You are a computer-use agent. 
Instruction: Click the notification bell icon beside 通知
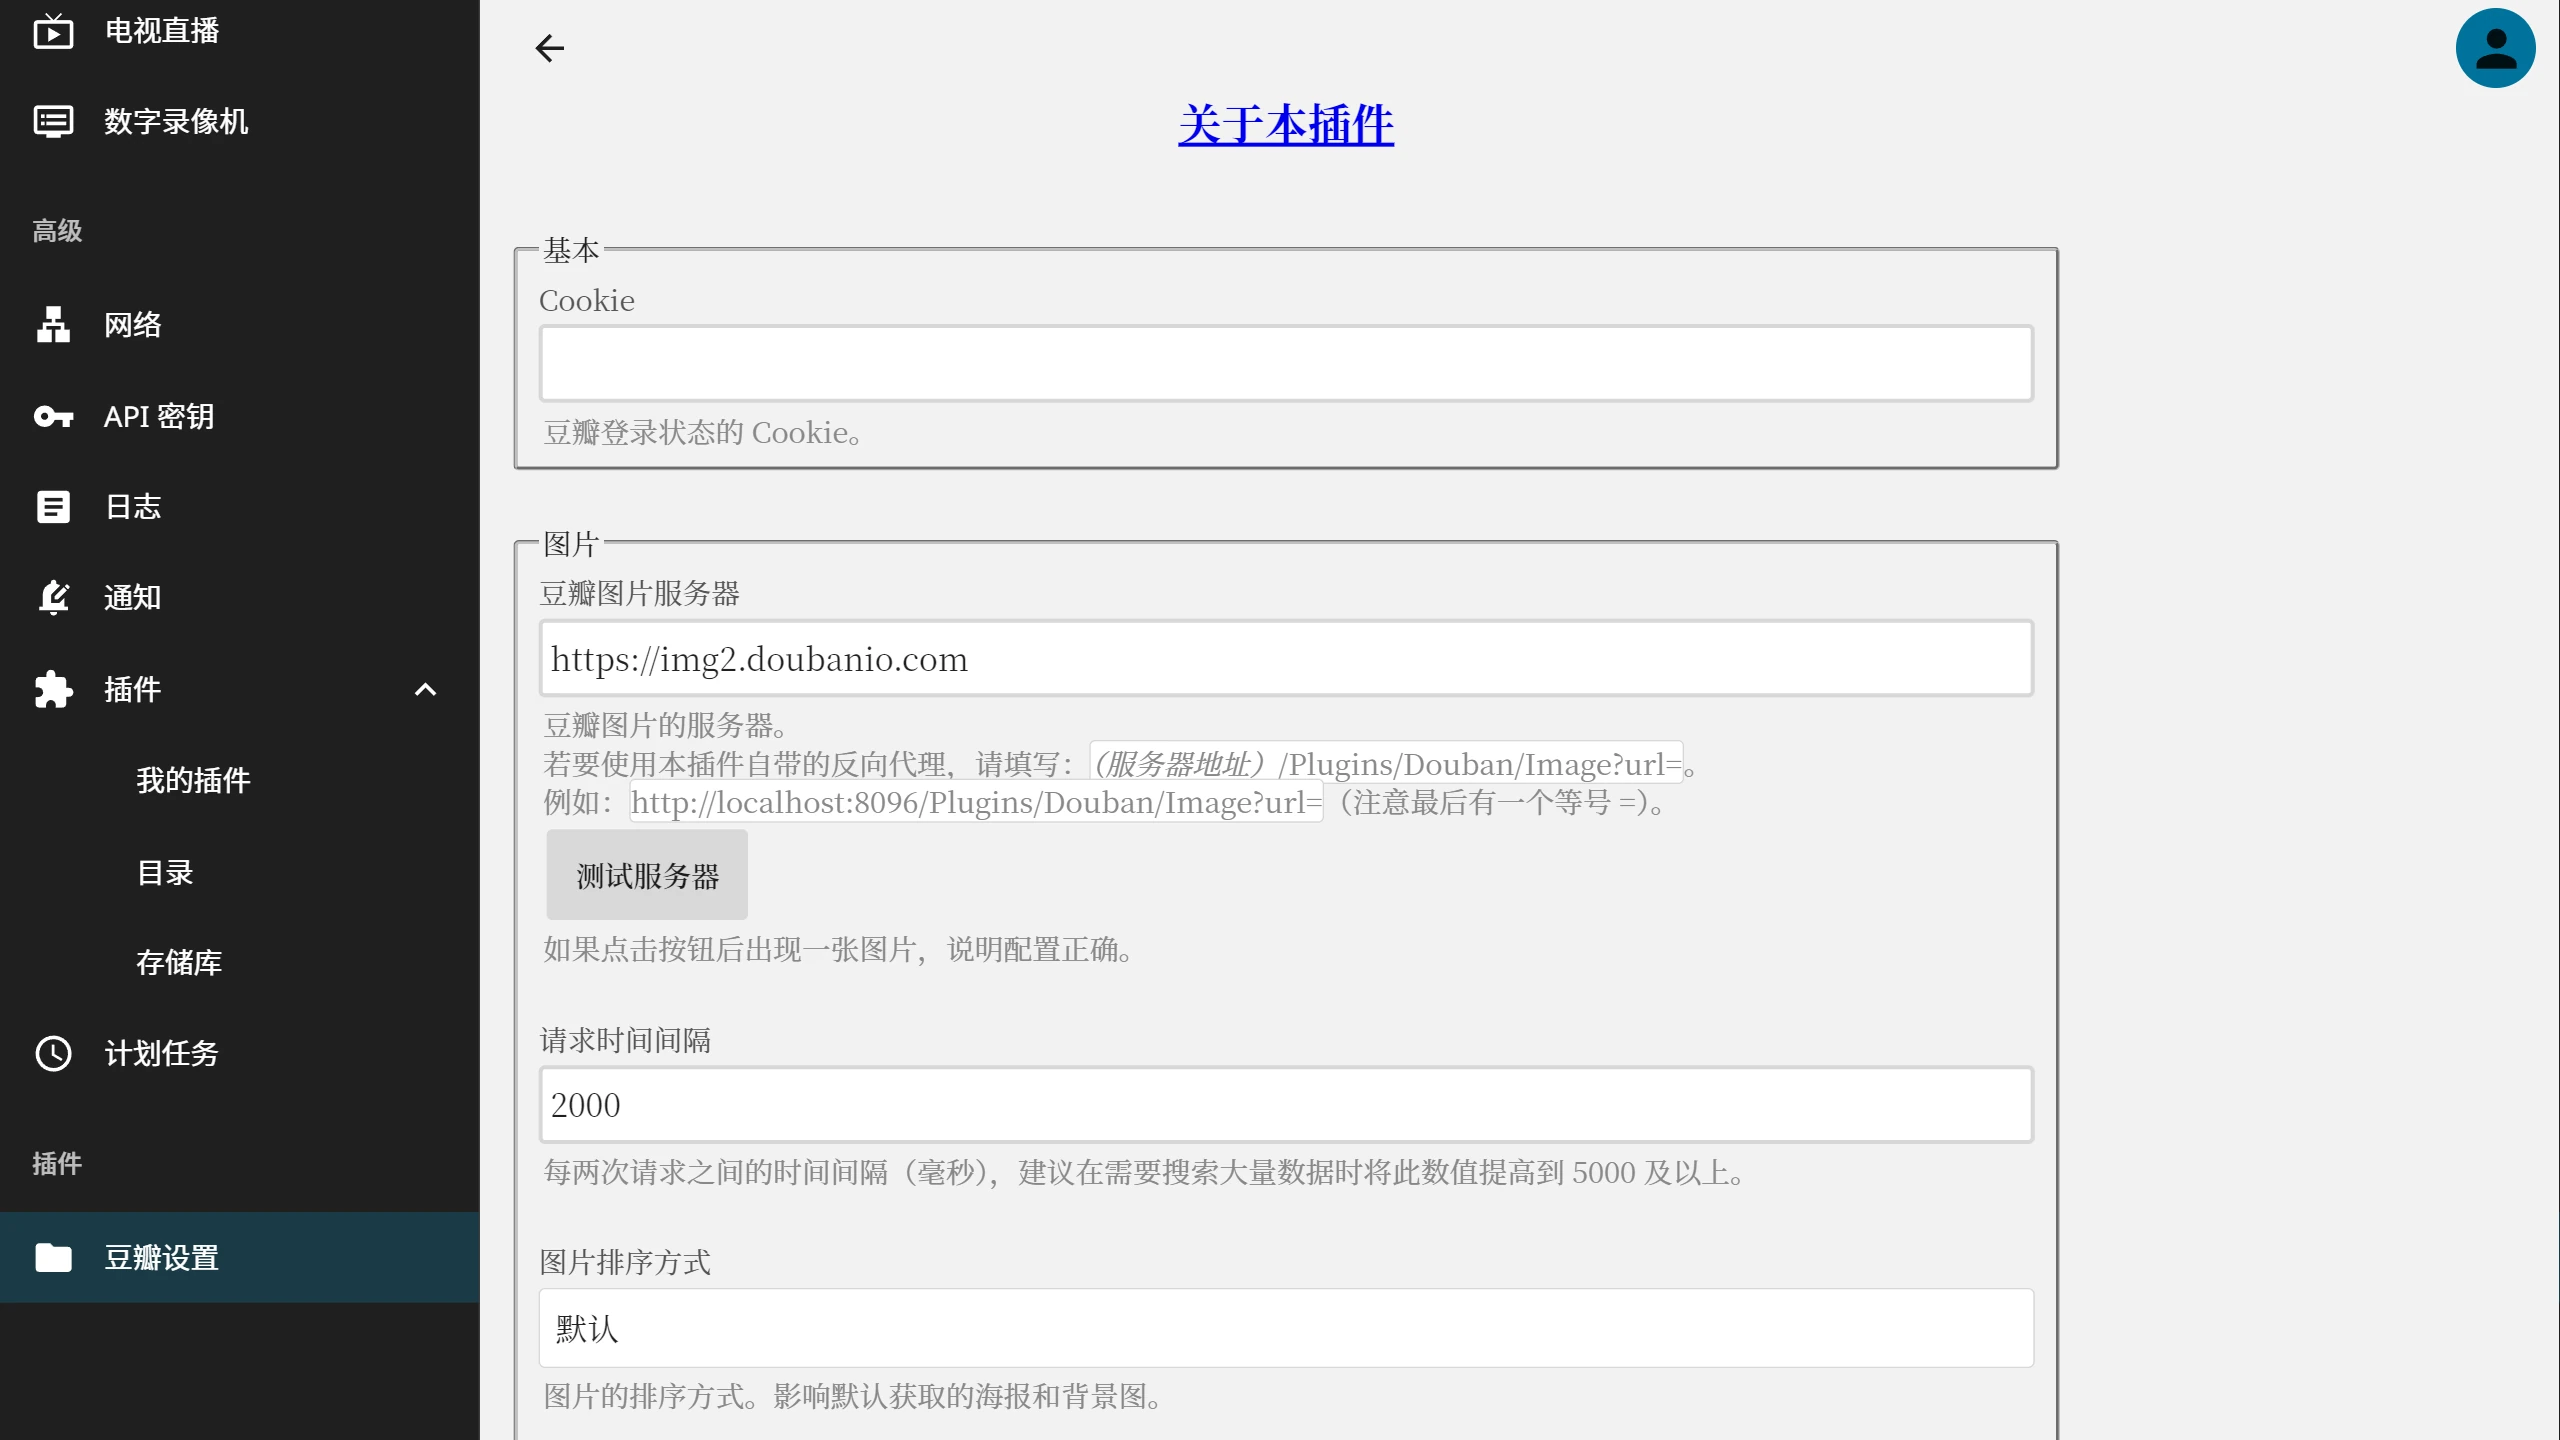[53, 598]
